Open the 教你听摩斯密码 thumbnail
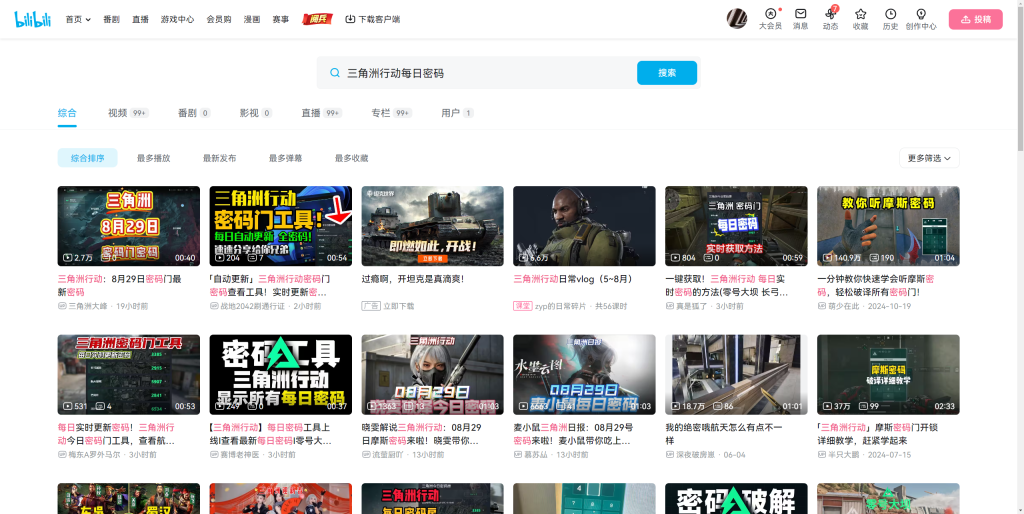Viewport: 1024px width, 514px height. point(888,226)
